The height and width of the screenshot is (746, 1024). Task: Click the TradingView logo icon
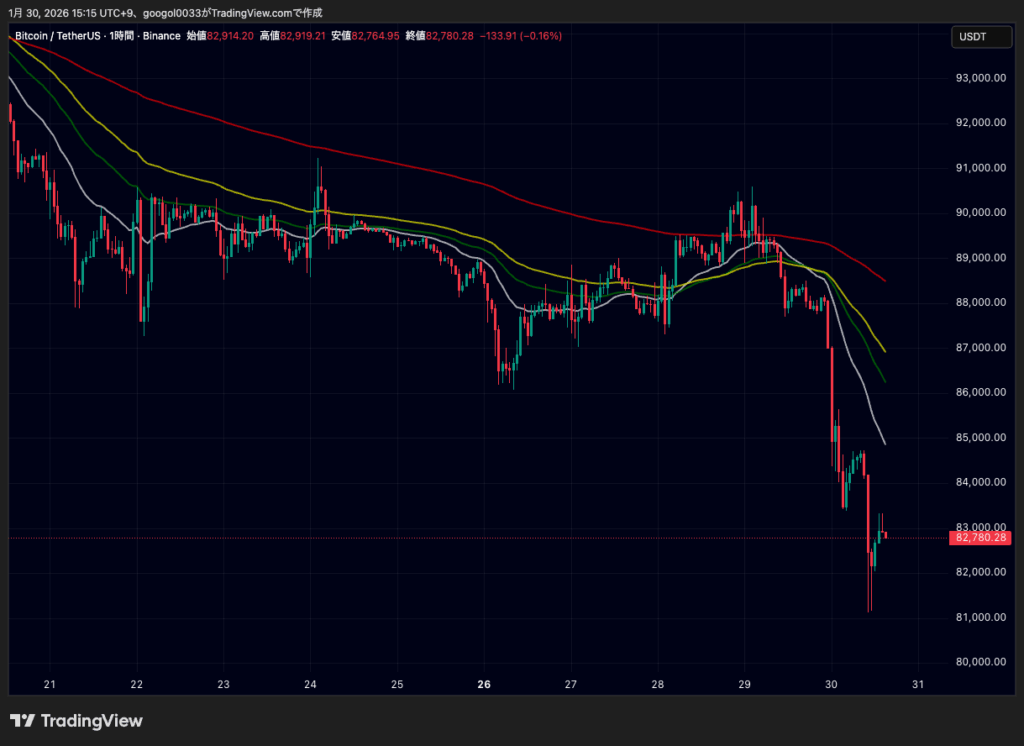[x=22, y=721]
